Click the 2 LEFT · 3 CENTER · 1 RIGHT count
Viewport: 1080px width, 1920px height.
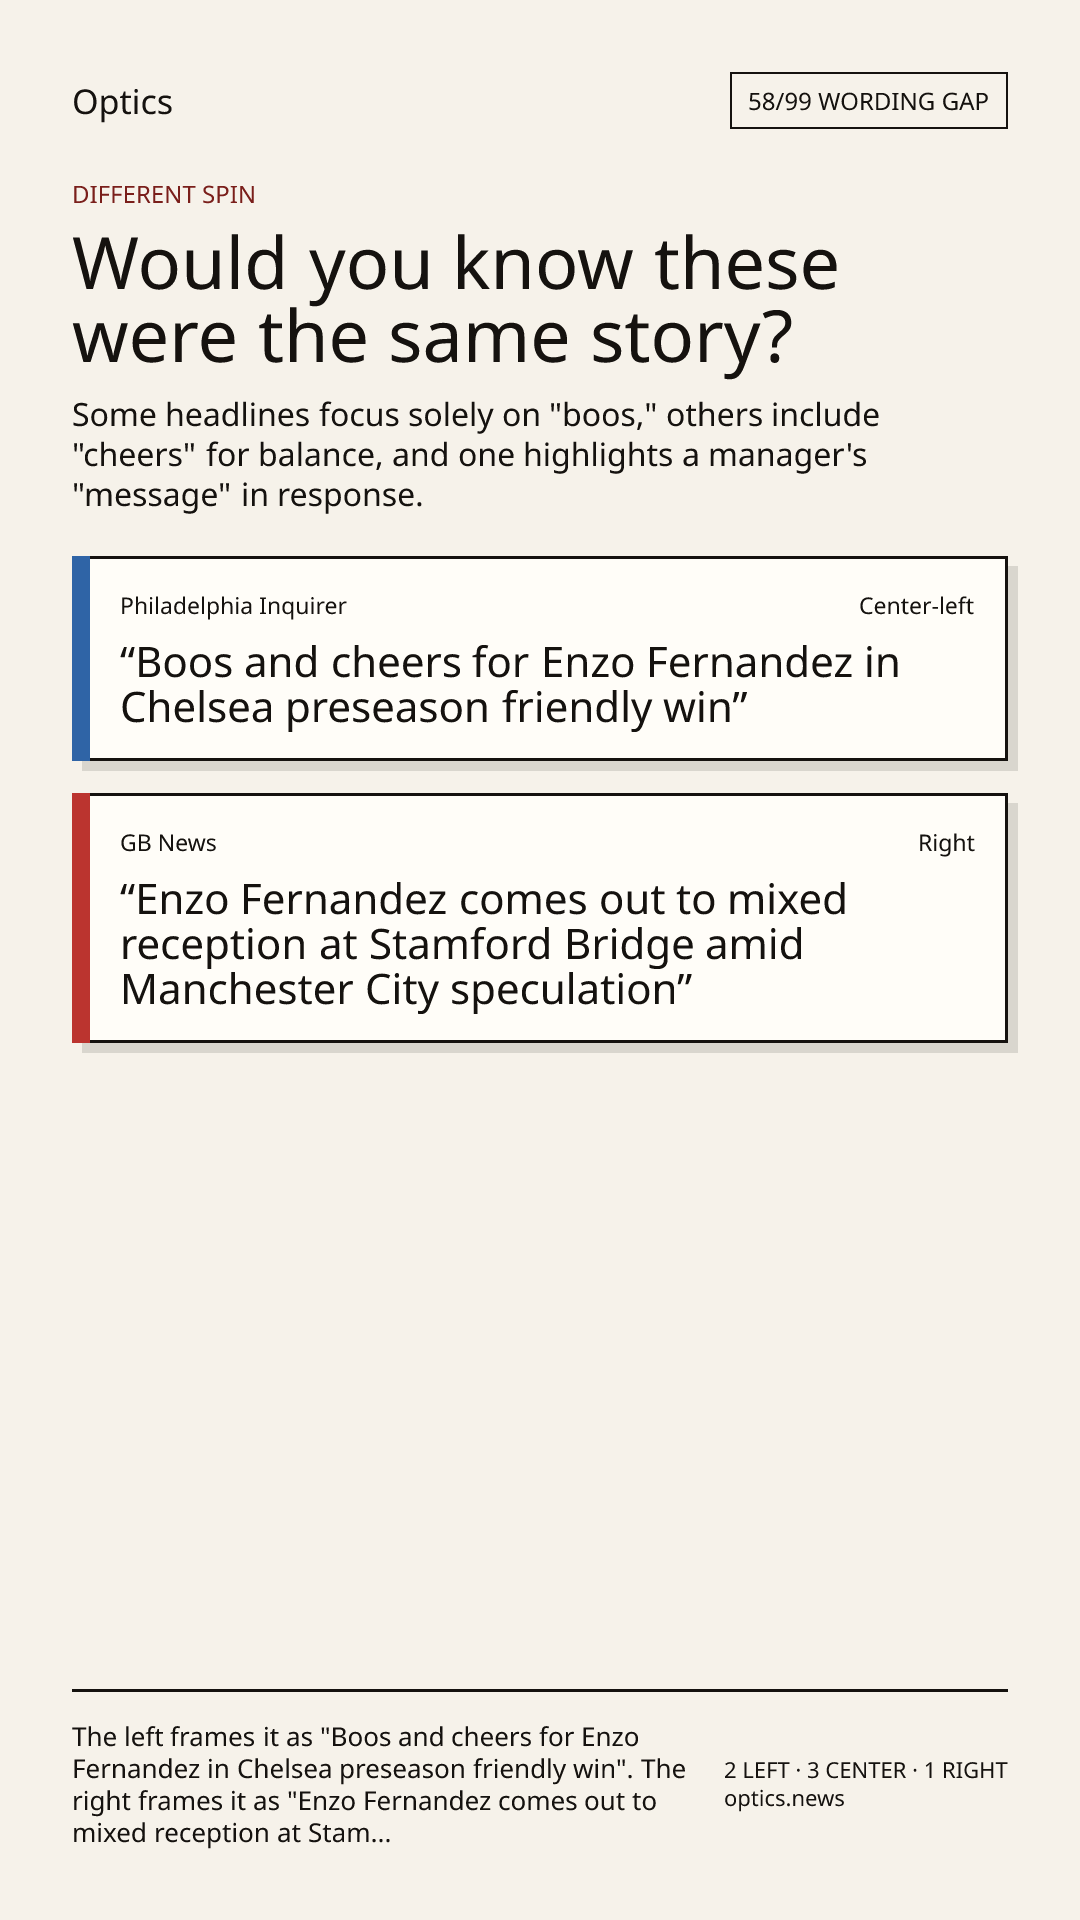coord(866,1770)
